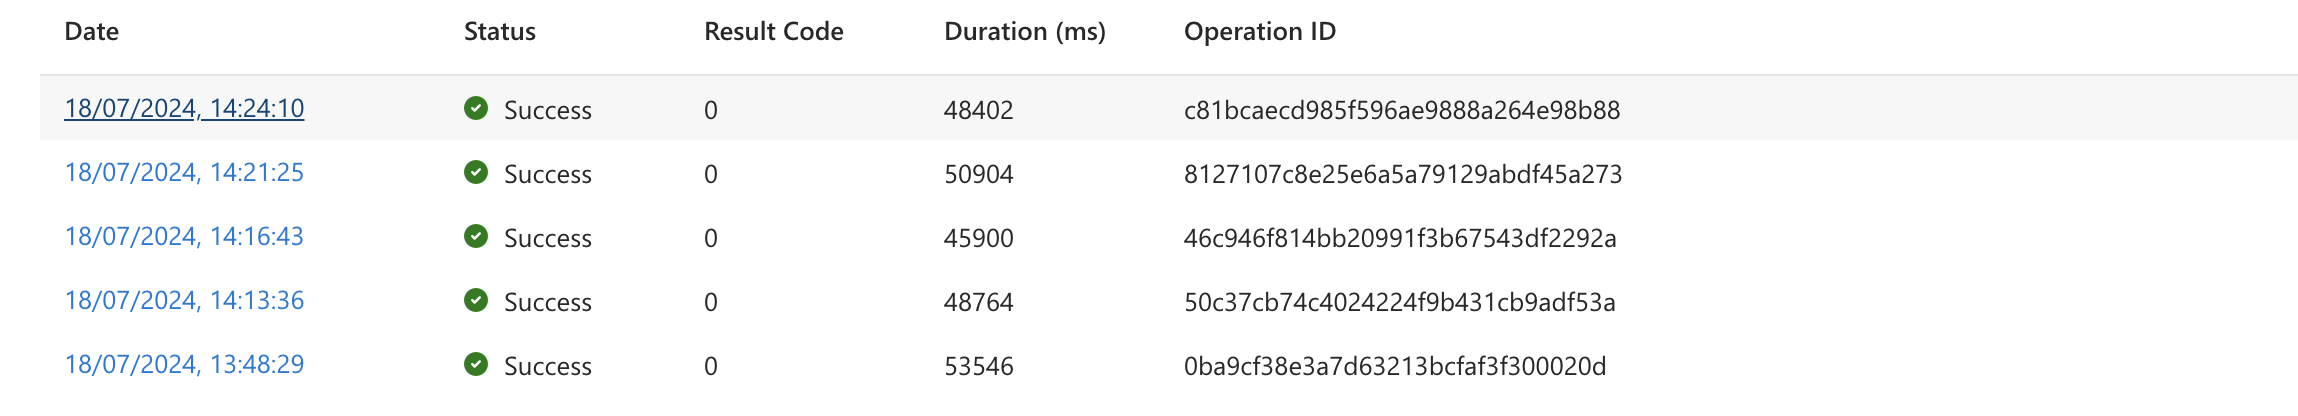Open the 18/07/2024, 14:21:25 invocation link
The height and width of the screenshot is (416, 2298).
184,172
